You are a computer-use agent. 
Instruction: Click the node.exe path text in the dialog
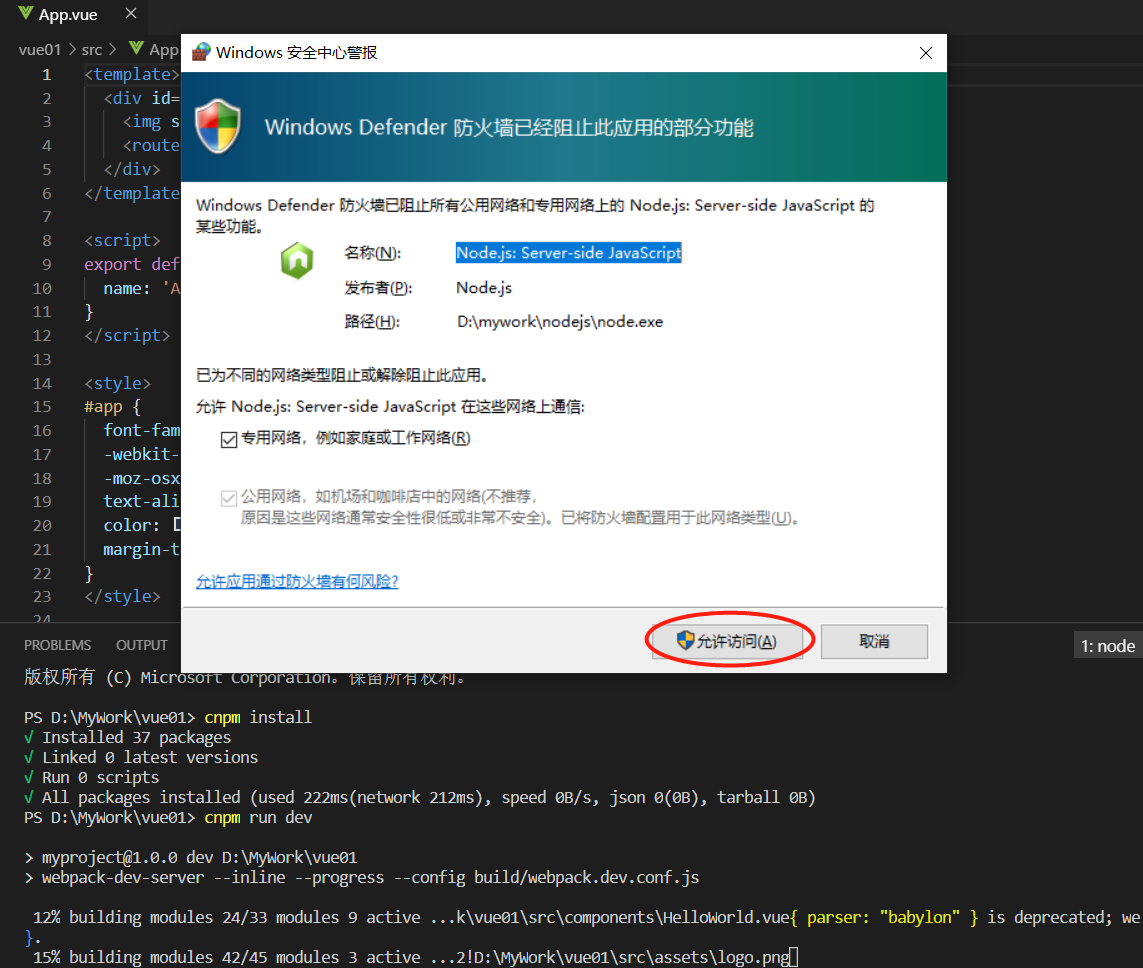pos(559,321)
